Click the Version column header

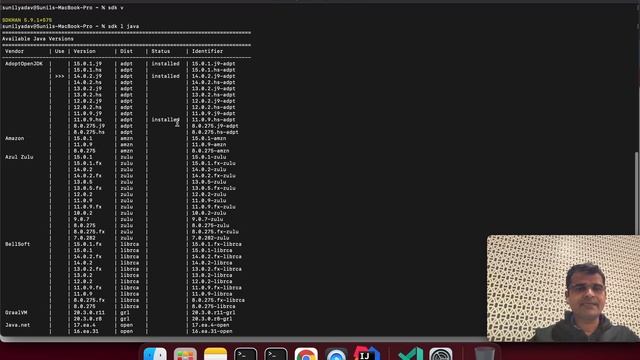(84, 51)
